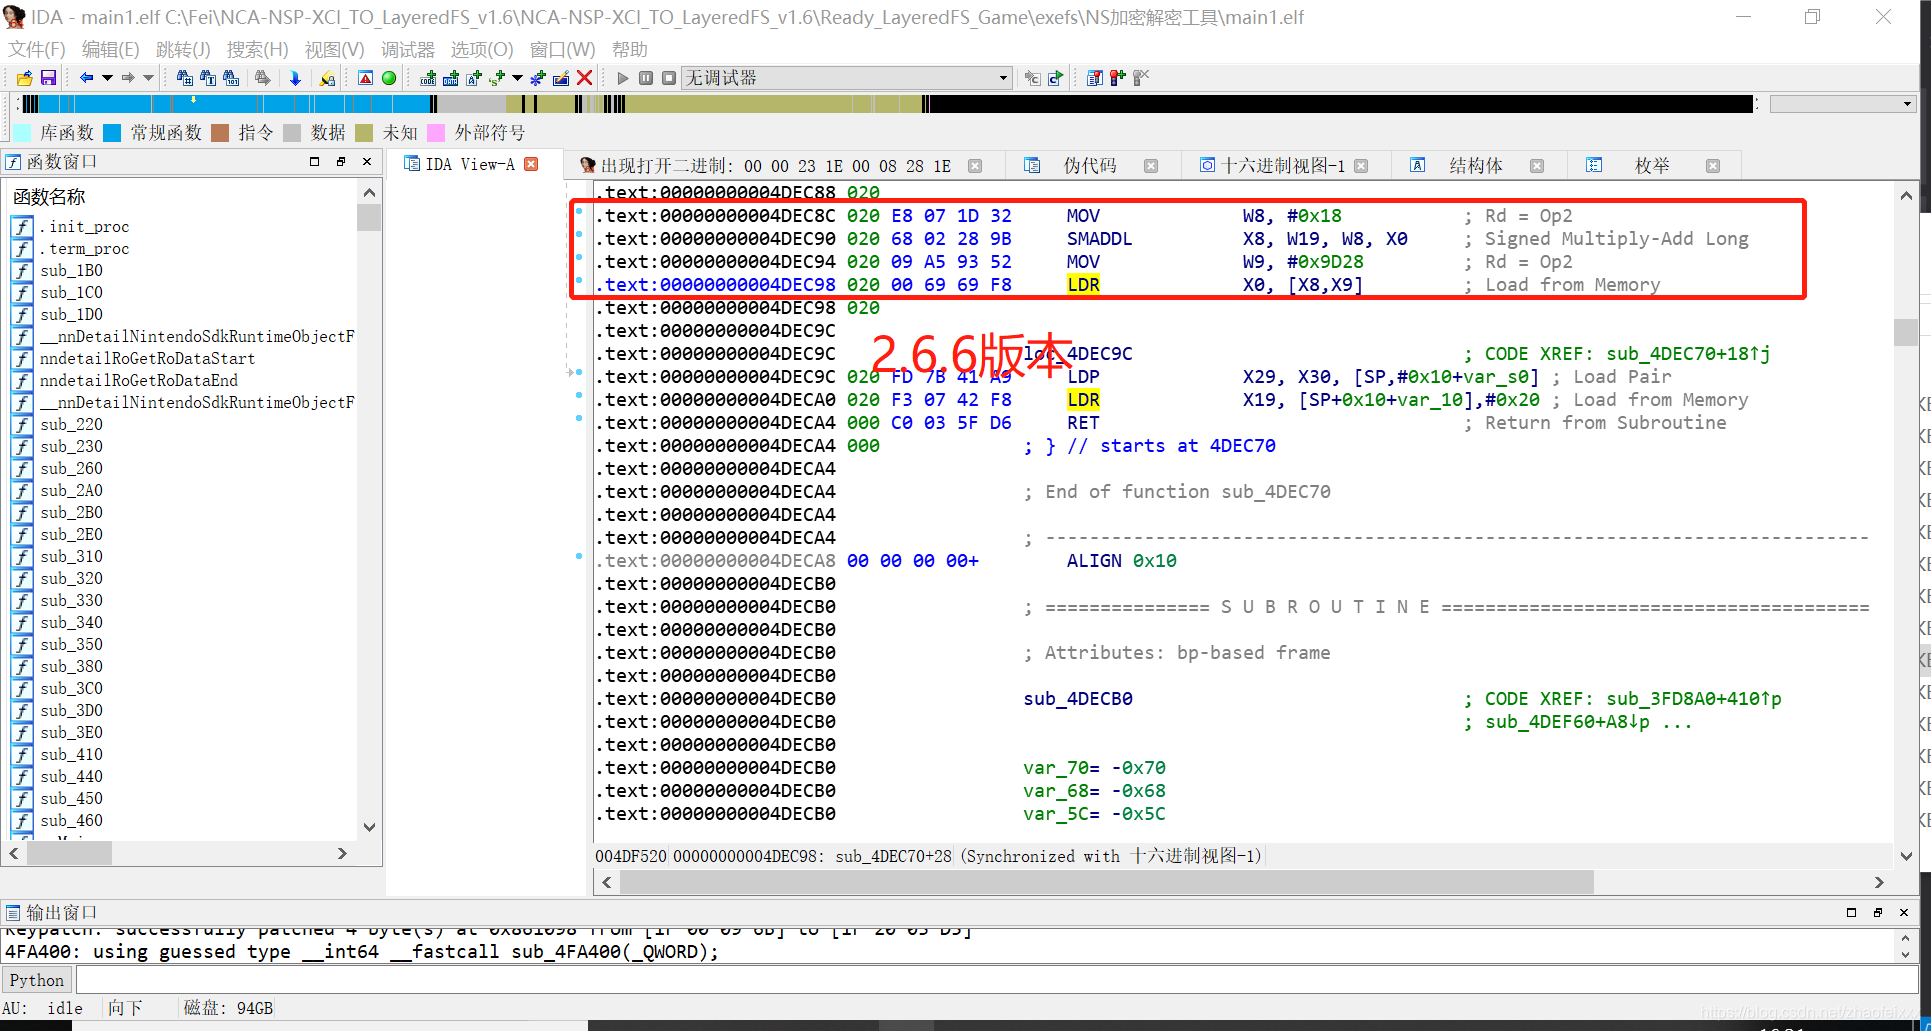Click the add code cross-reference icon
Screen dimensions: 1931x1031
[x=428, y=78]
